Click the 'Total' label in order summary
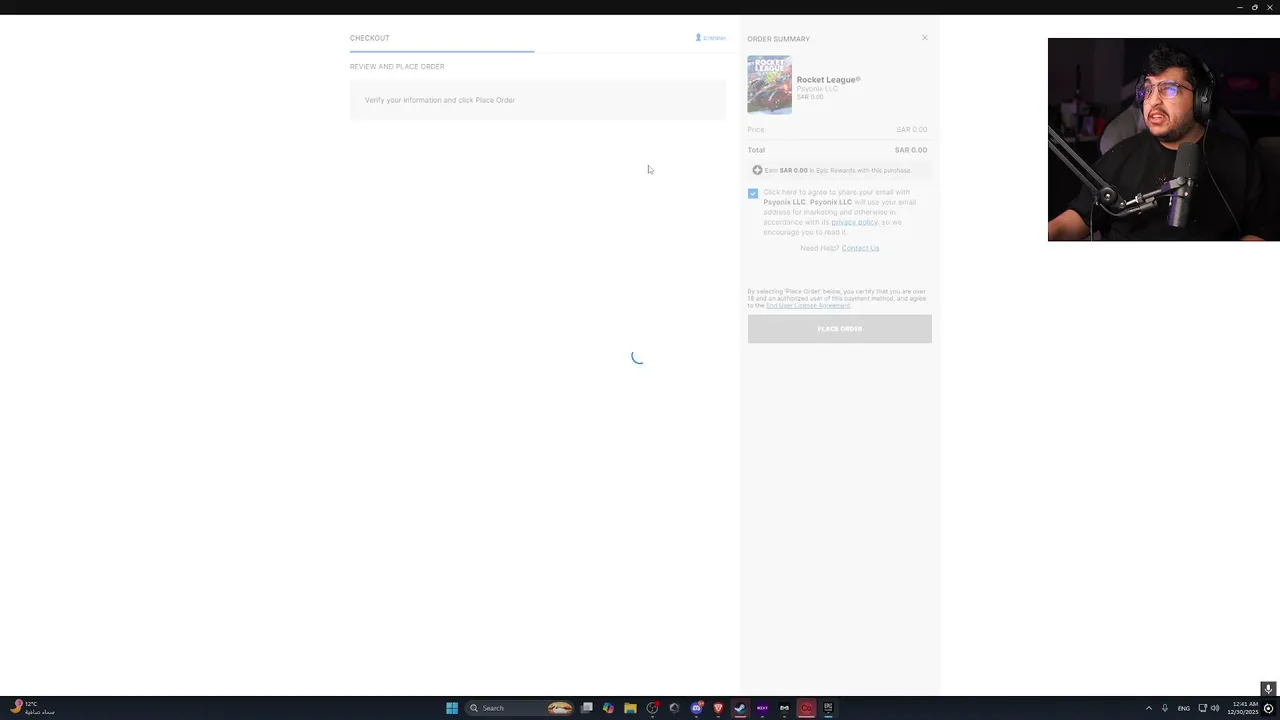 pos(756,150)
